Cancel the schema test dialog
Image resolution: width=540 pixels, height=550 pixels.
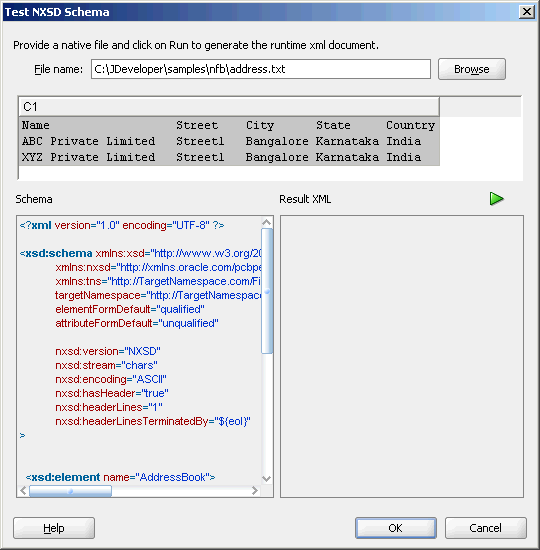point(486,528)
